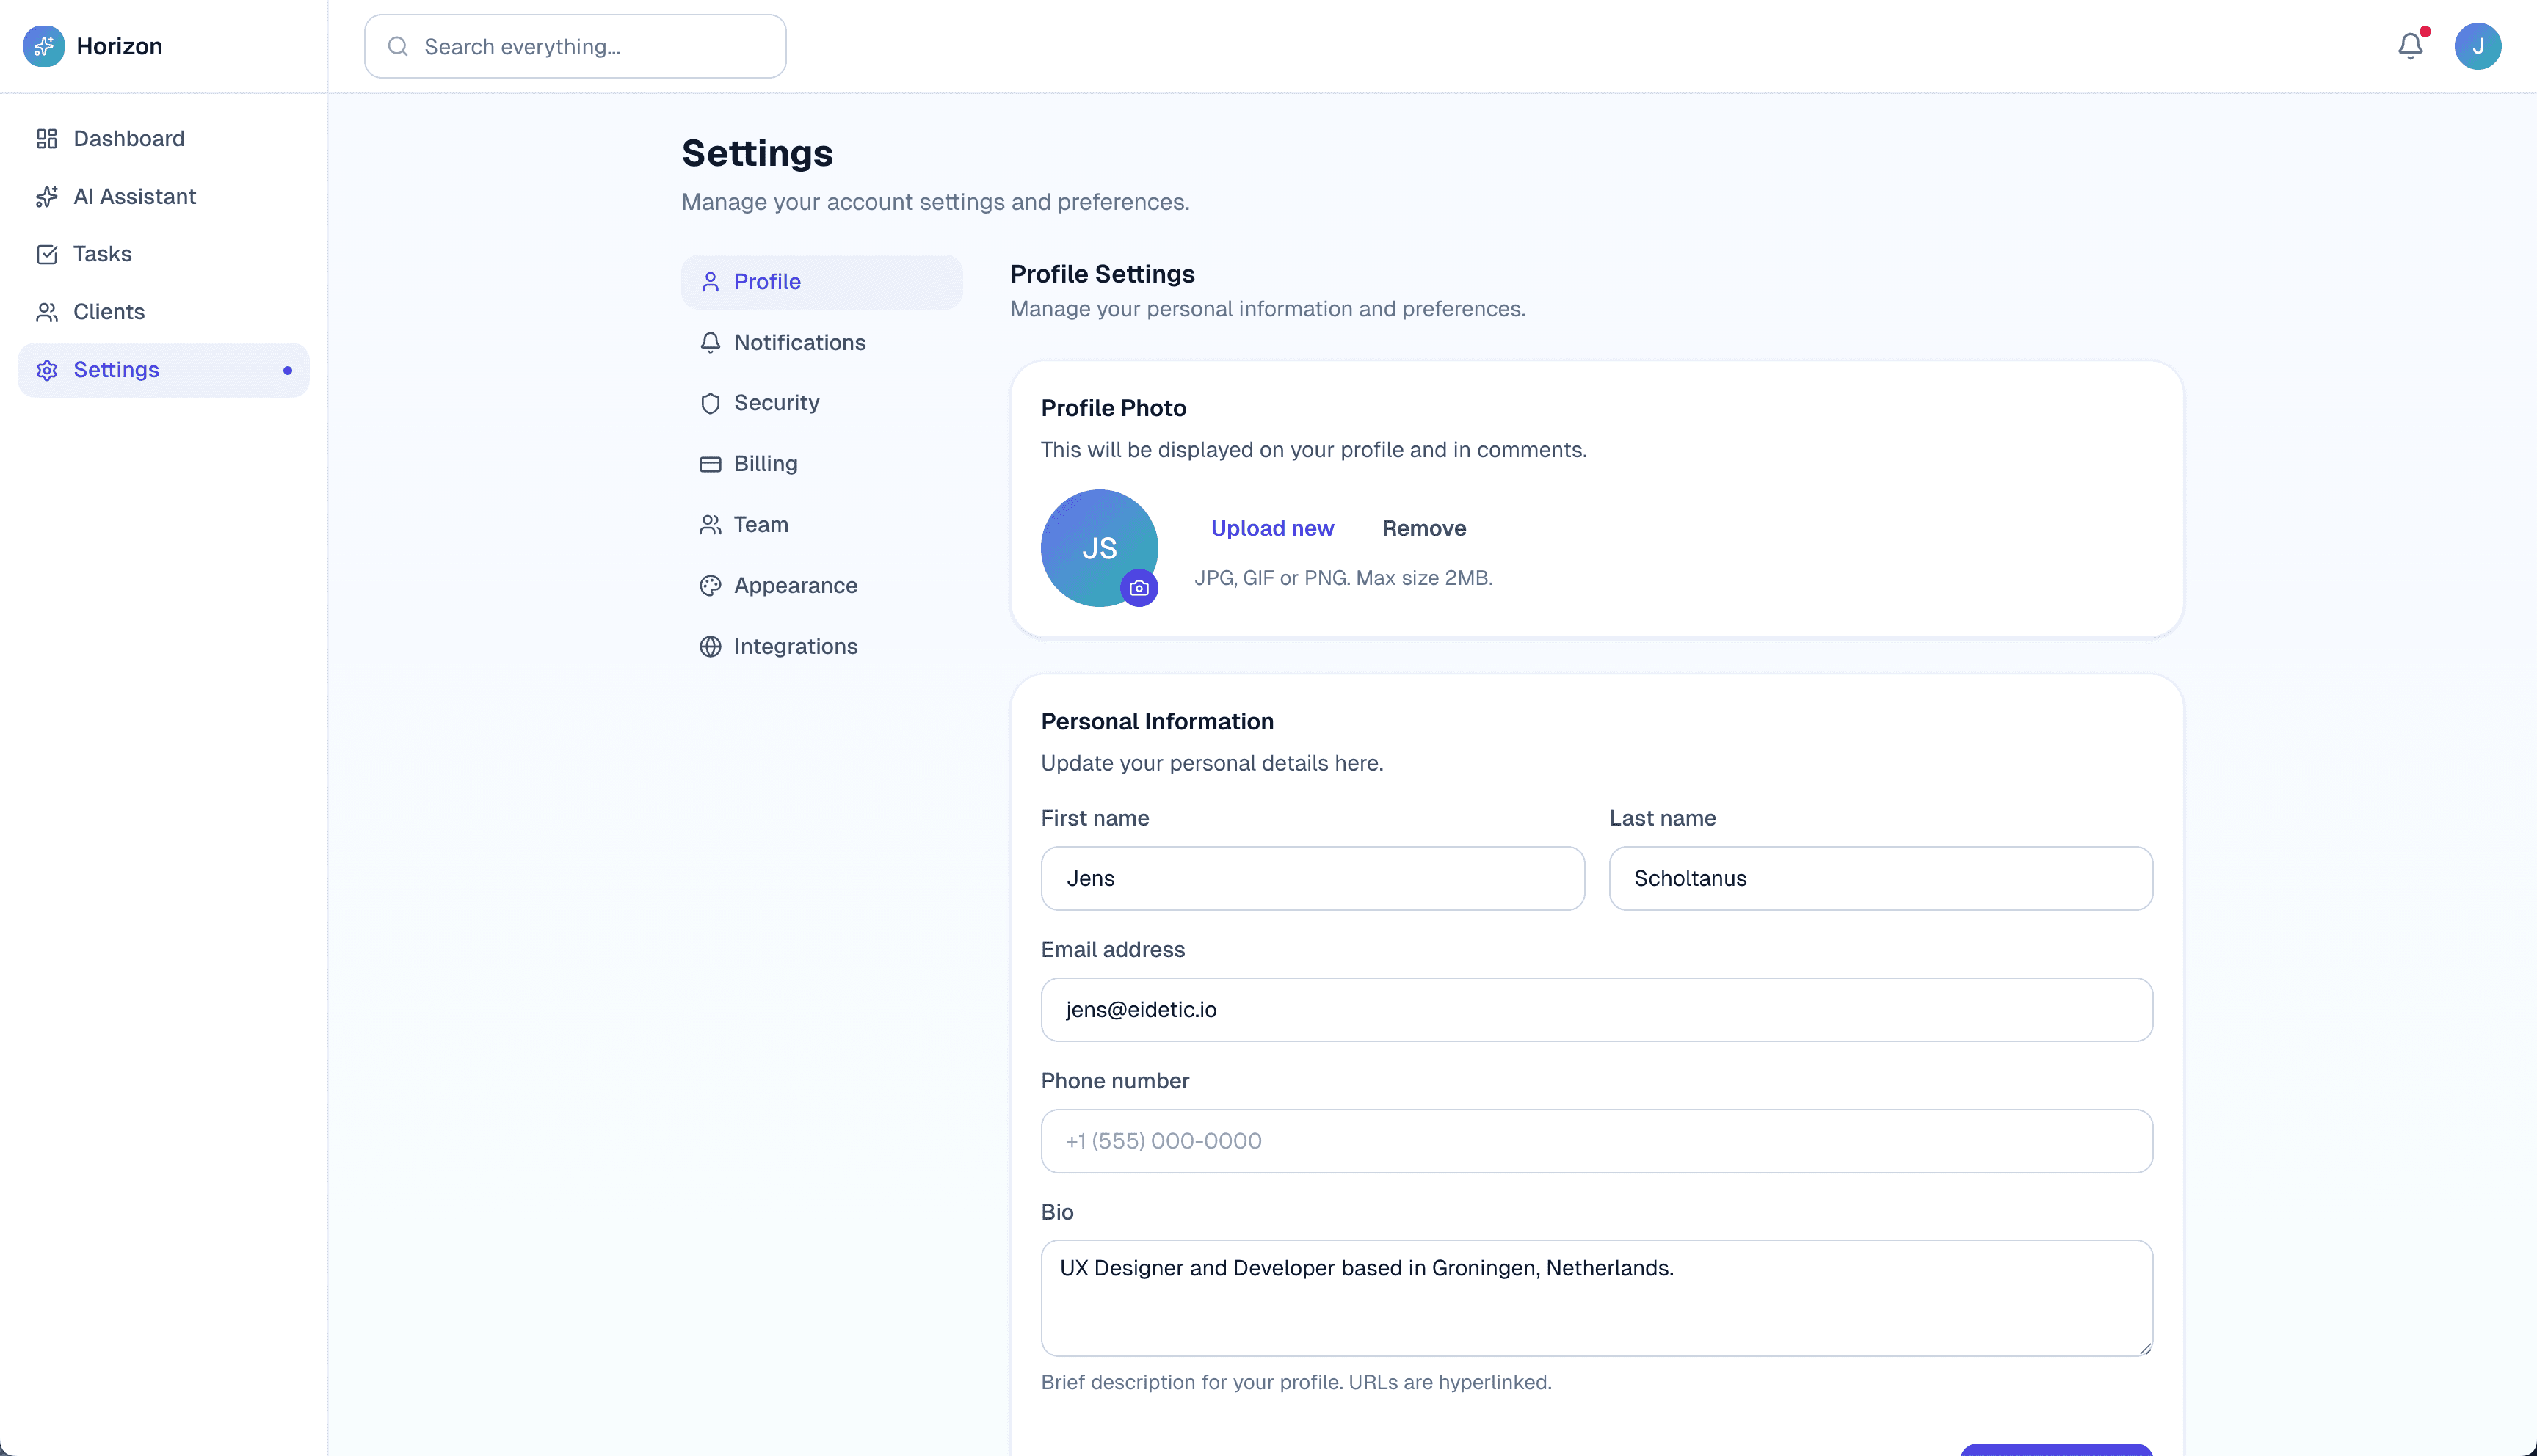Open the user avatar menu top right

pos(2479,46)
